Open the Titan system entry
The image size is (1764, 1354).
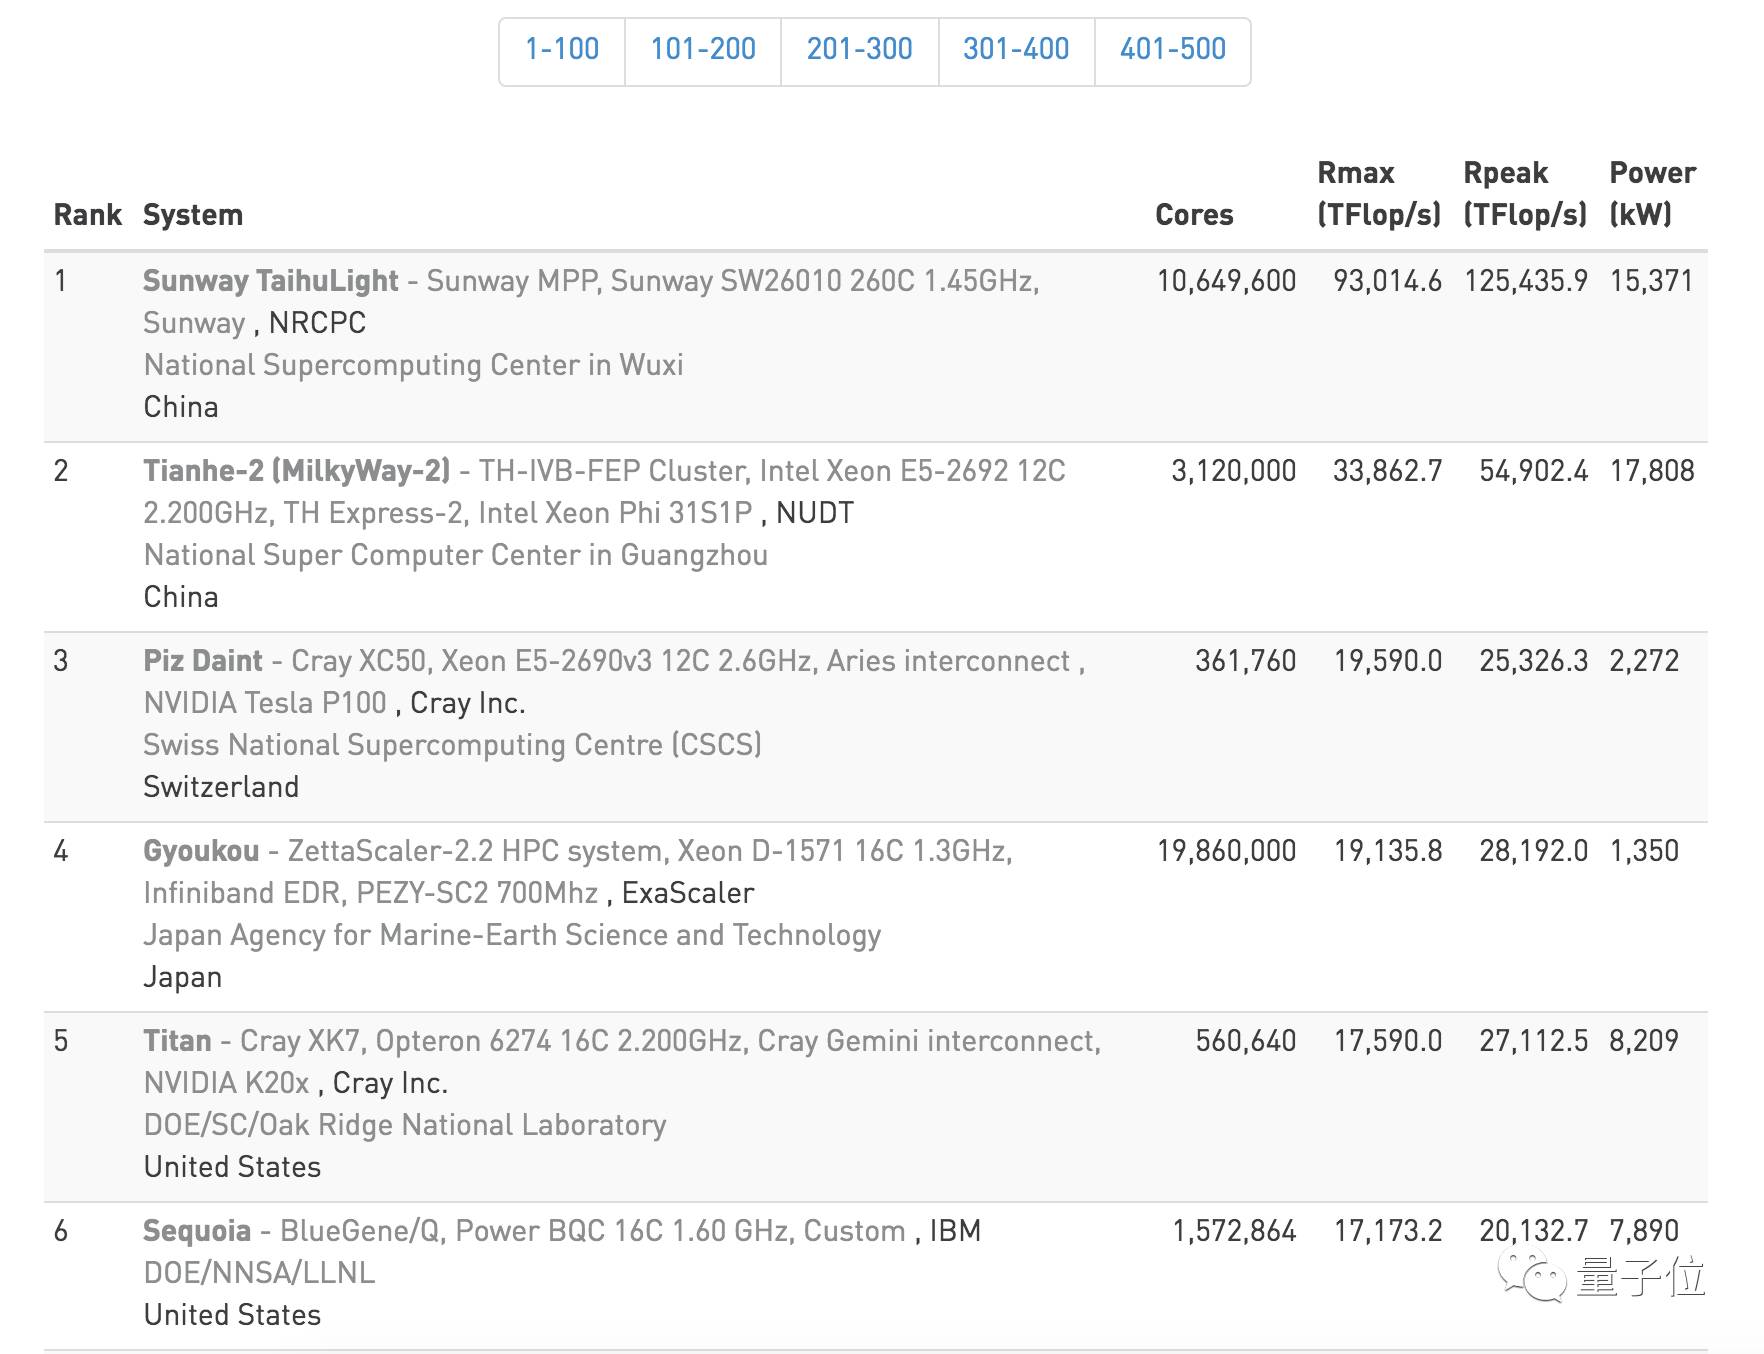[177, 1041]
